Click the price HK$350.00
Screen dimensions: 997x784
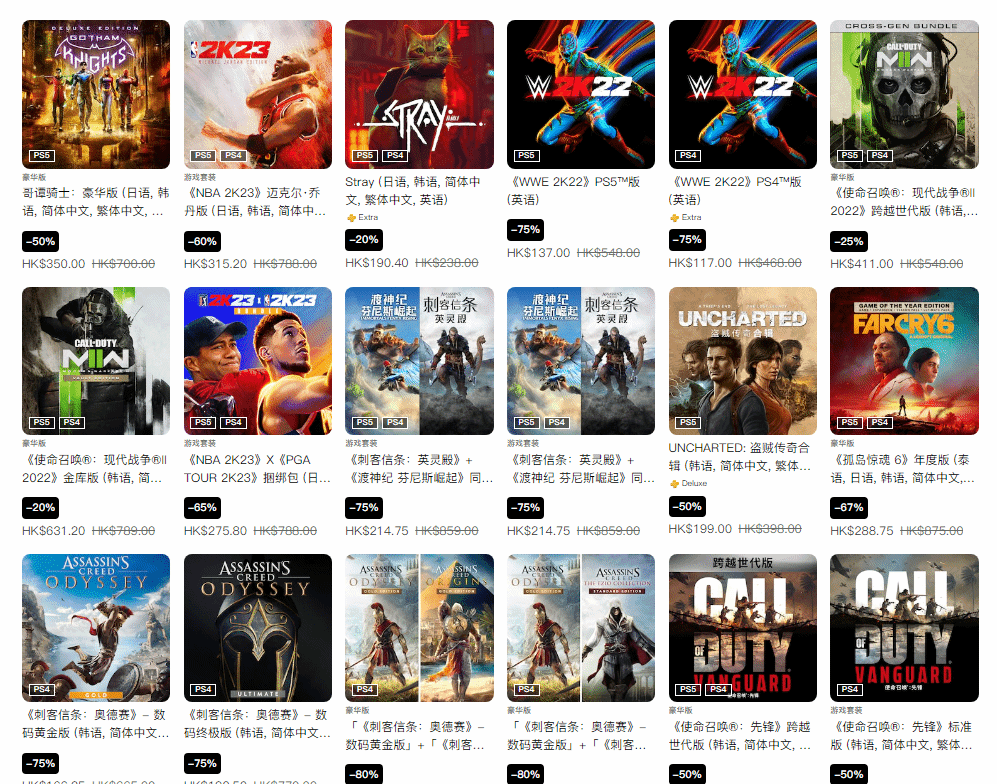(53, 264)
